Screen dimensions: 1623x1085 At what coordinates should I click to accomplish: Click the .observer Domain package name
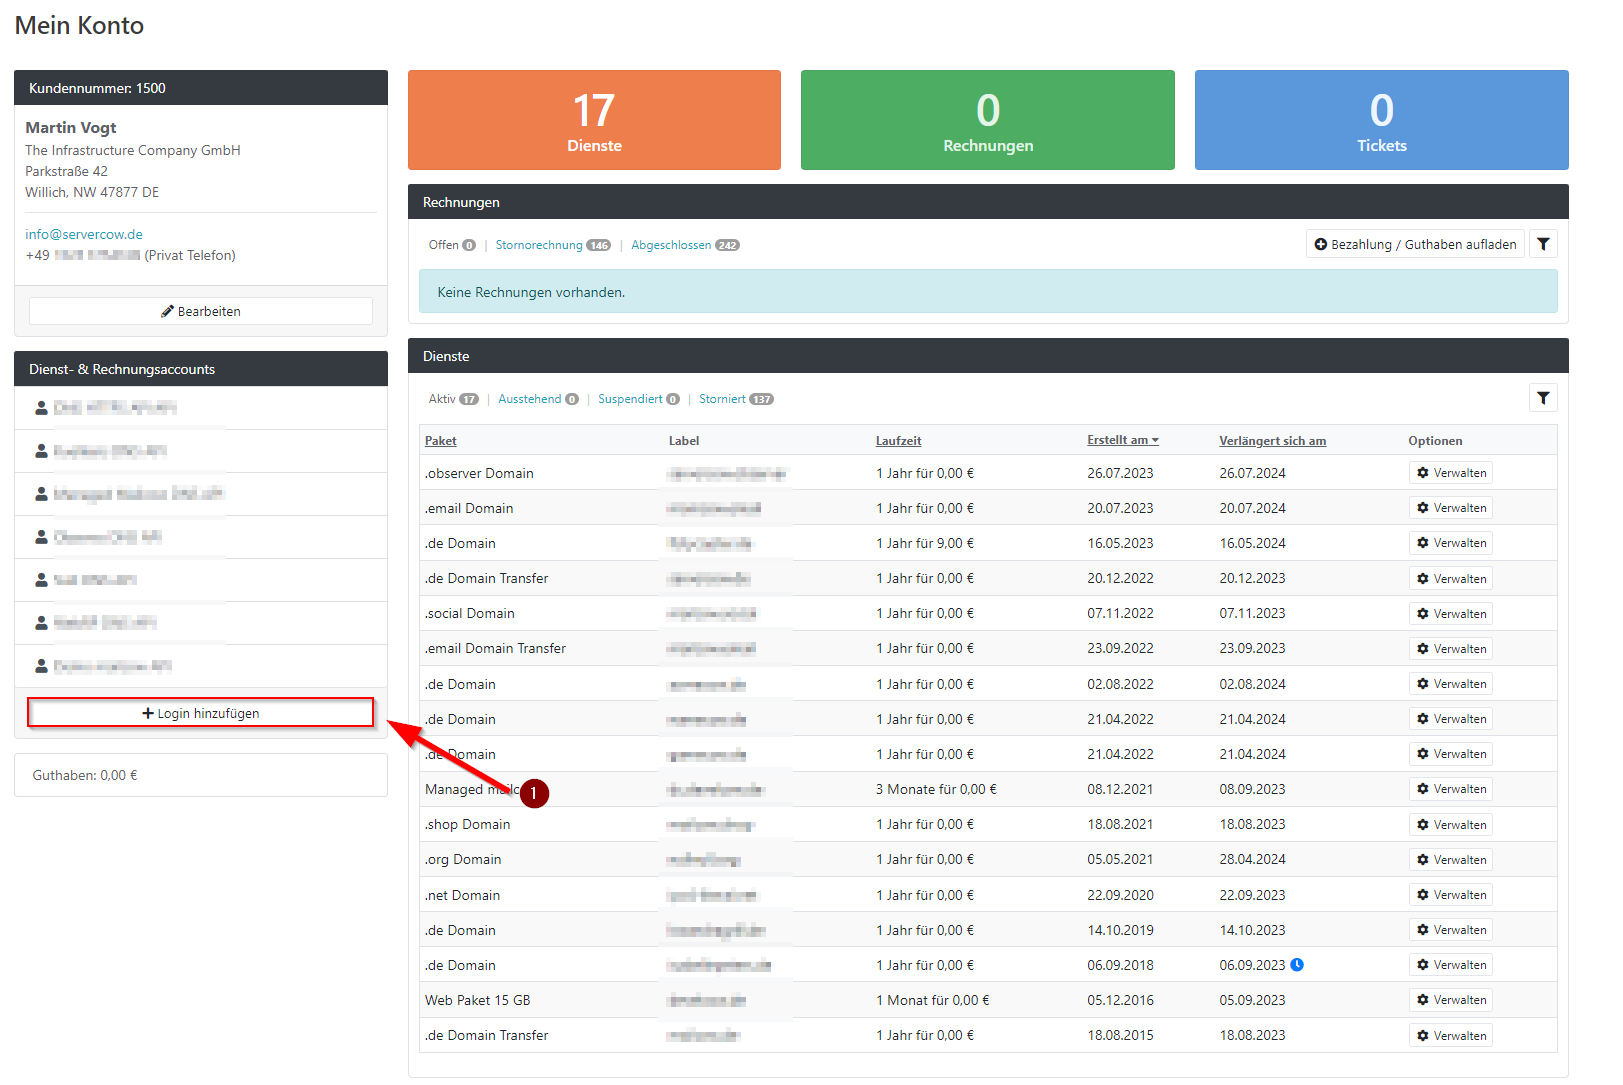point(479,473)
